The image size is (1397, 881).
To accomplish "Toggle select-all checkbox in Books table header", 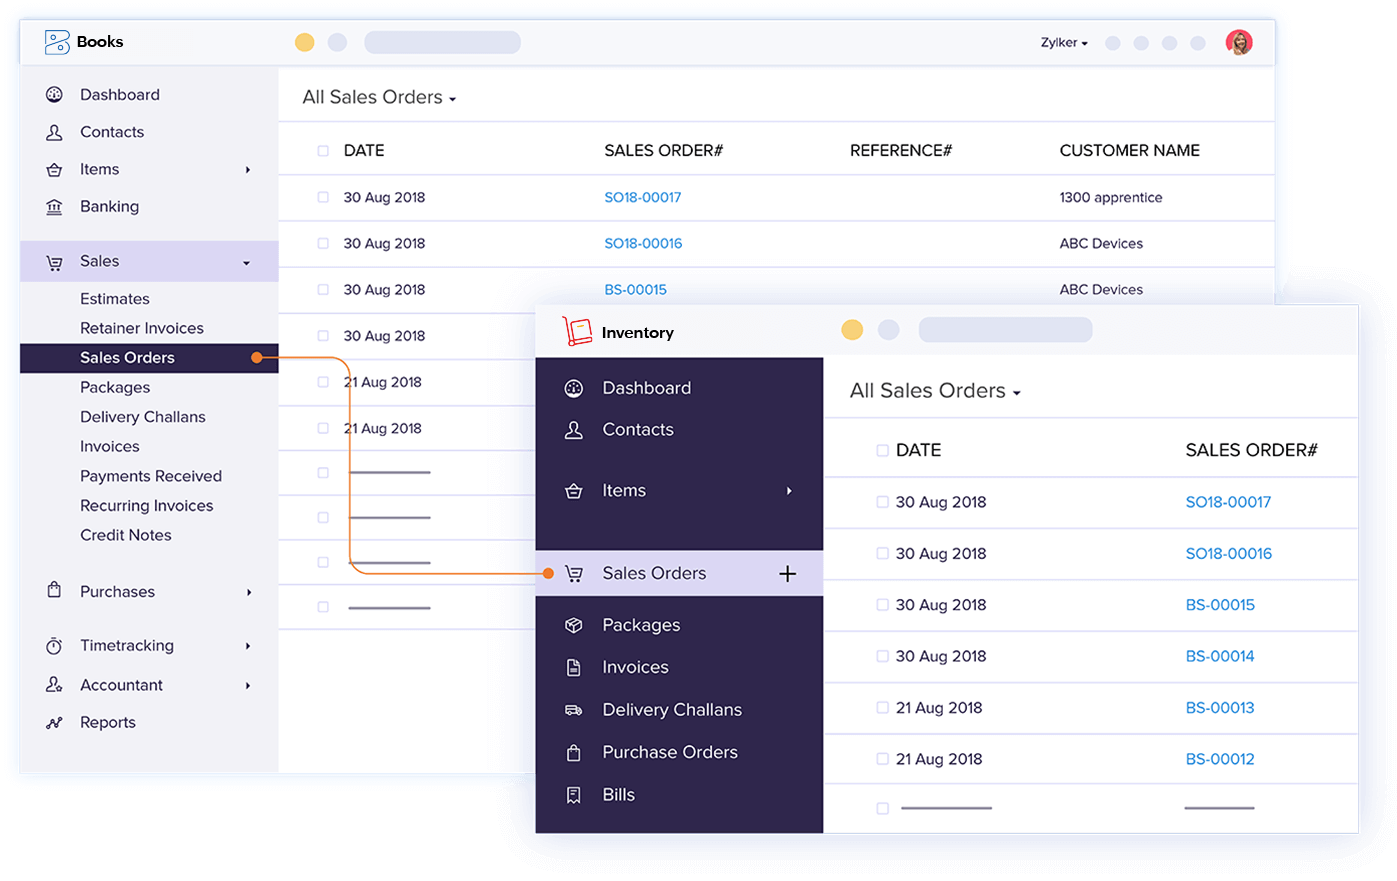I will pyautogui.click(x=323, y=151).
